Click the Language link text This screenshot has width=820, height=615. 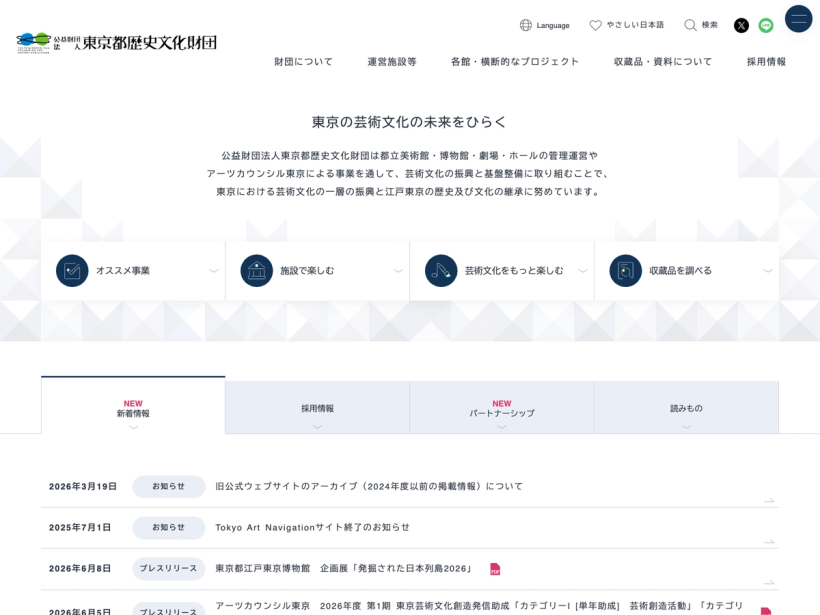(x=553, y=25)
